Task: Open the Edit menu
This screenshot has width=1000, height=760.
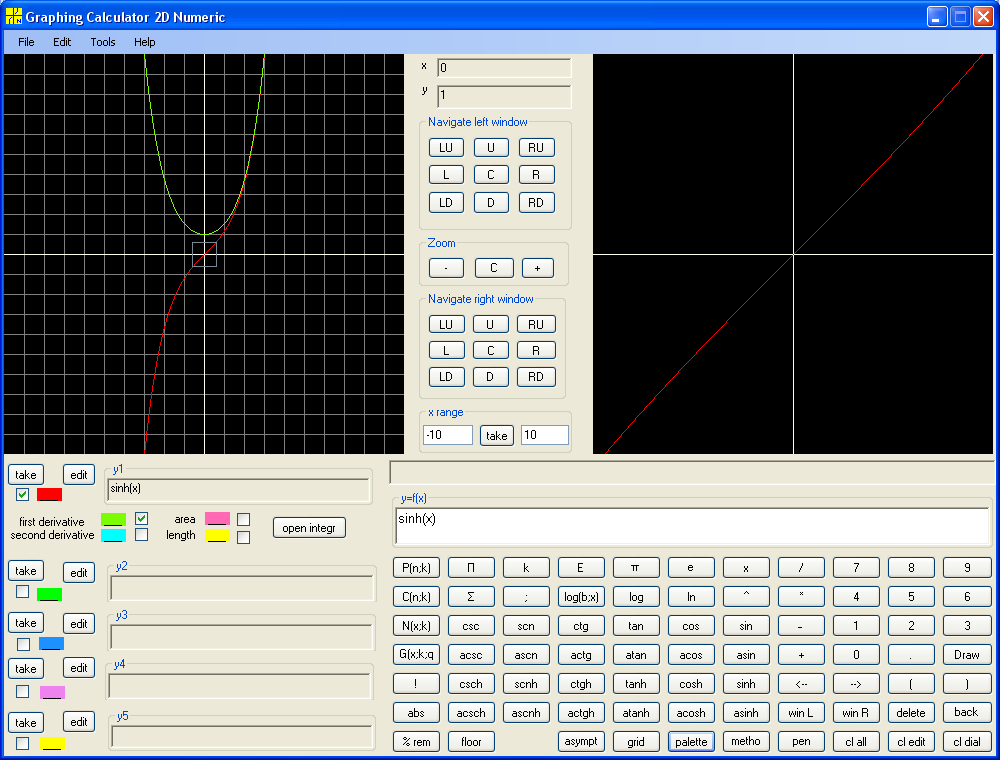Action: pos(62,42)
